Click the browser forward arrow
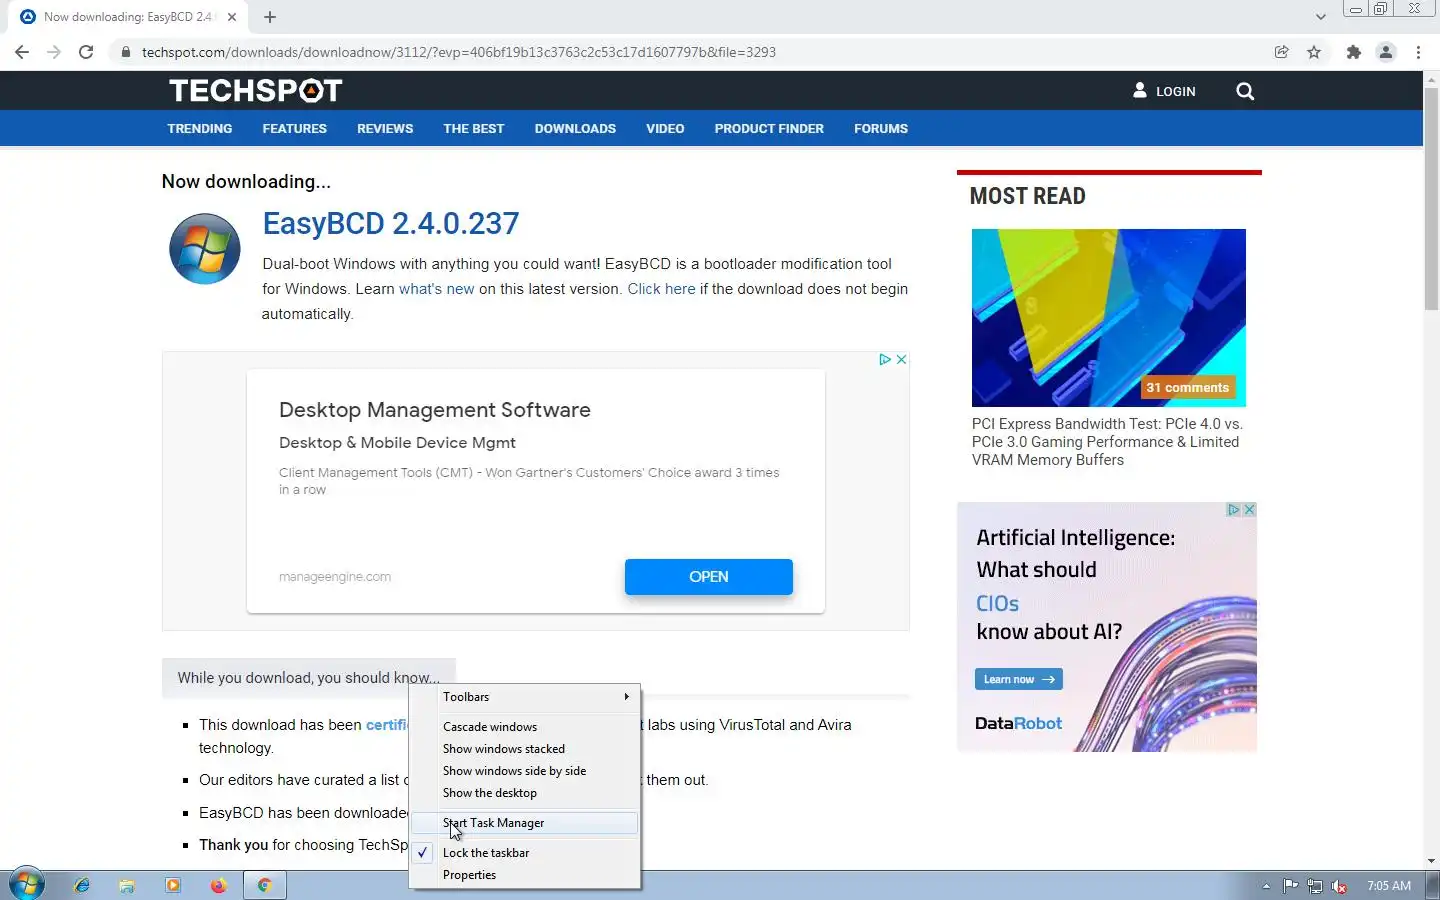The image size is (1440, 900). coord(54,52)
